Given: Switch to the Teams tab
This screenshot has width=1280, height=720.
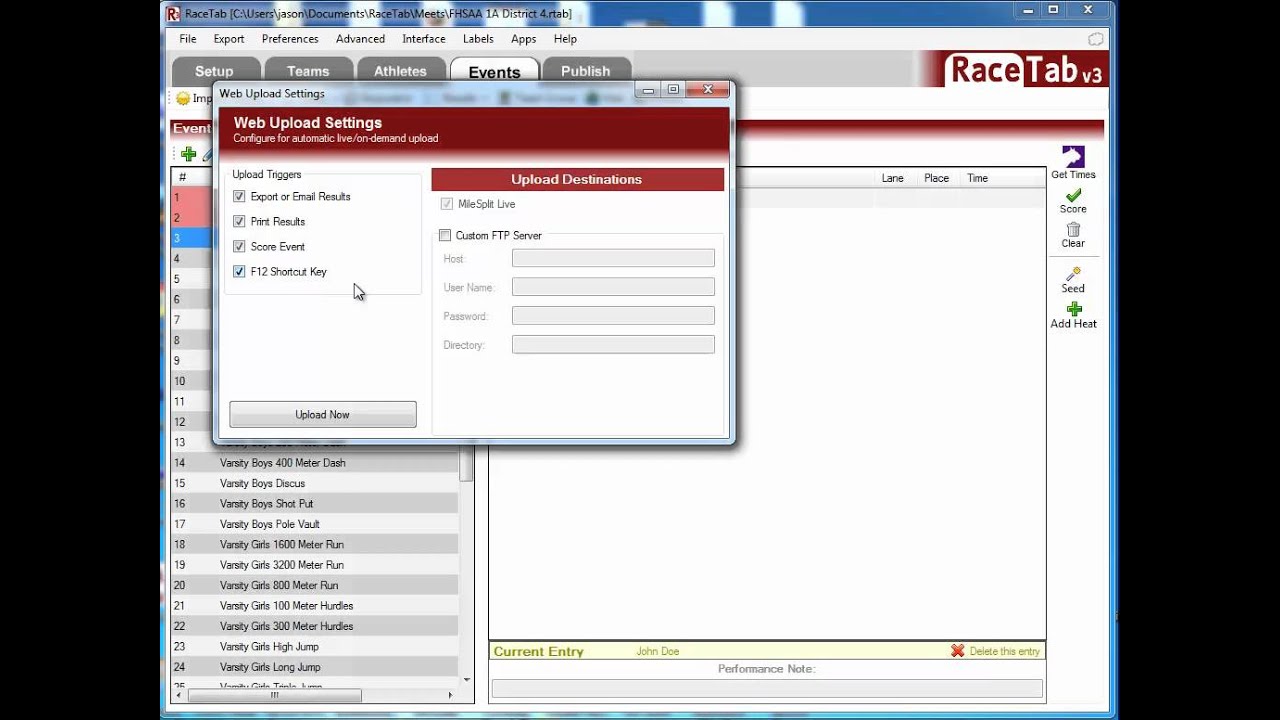Looking at the screenshot, I should 308,71.
